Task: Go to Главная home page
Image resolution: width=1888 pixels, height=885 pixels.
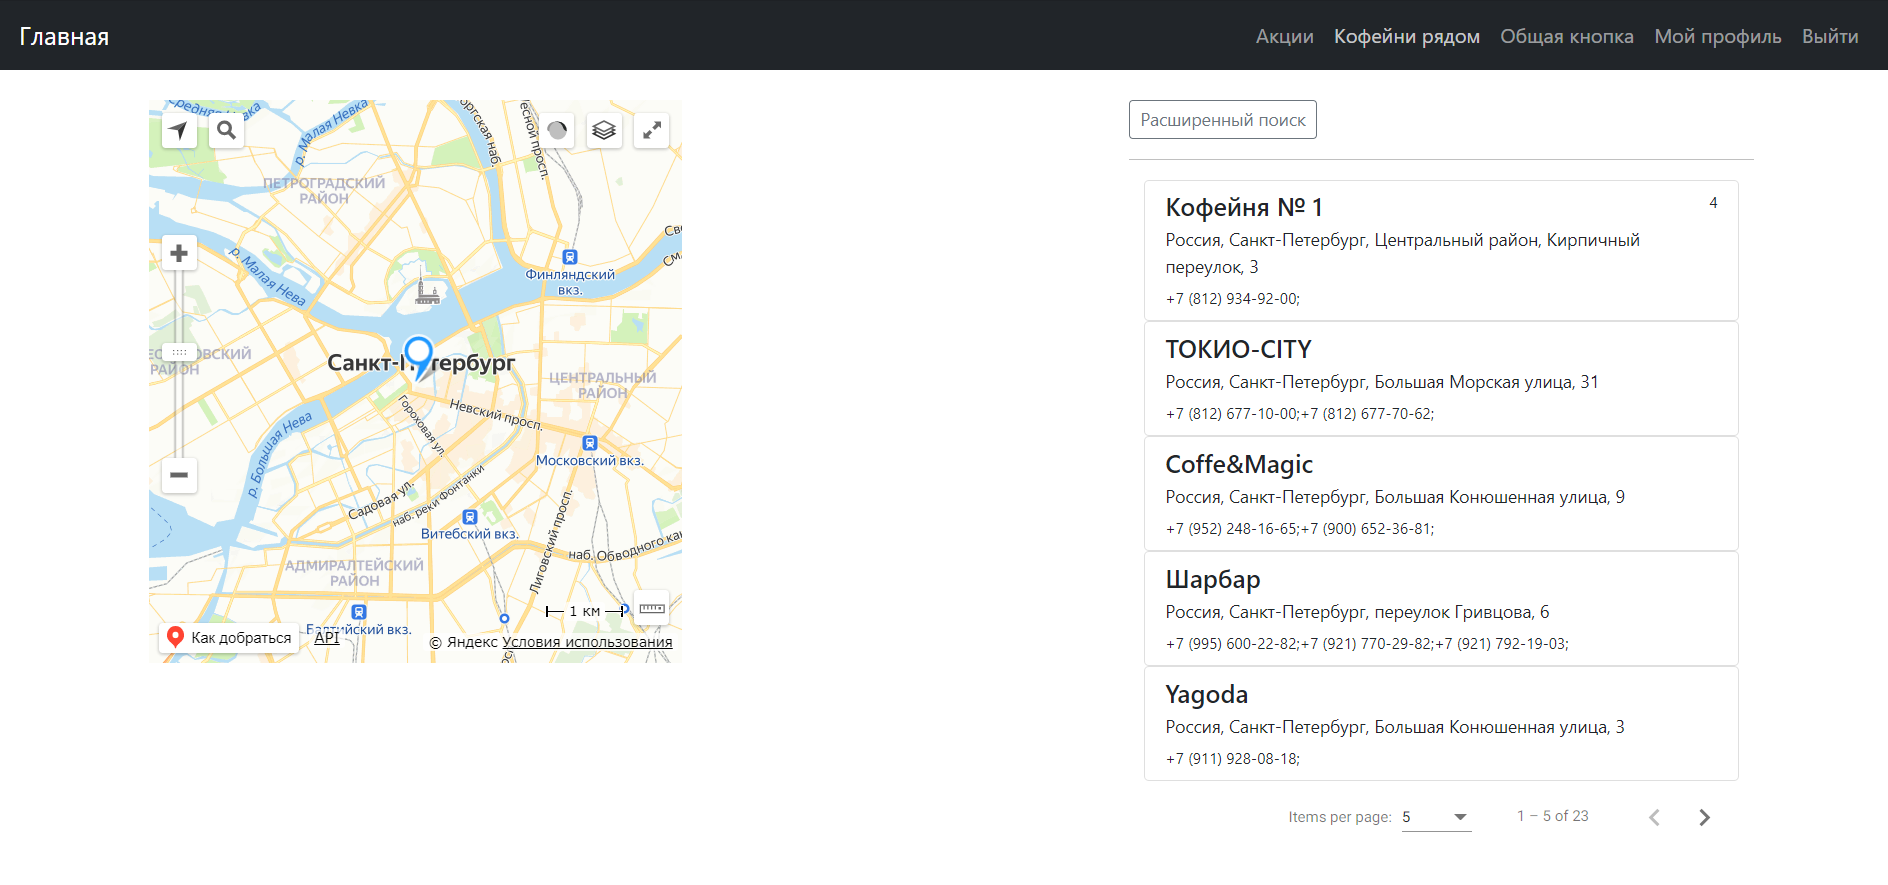Action: click(x=64, y=37)
